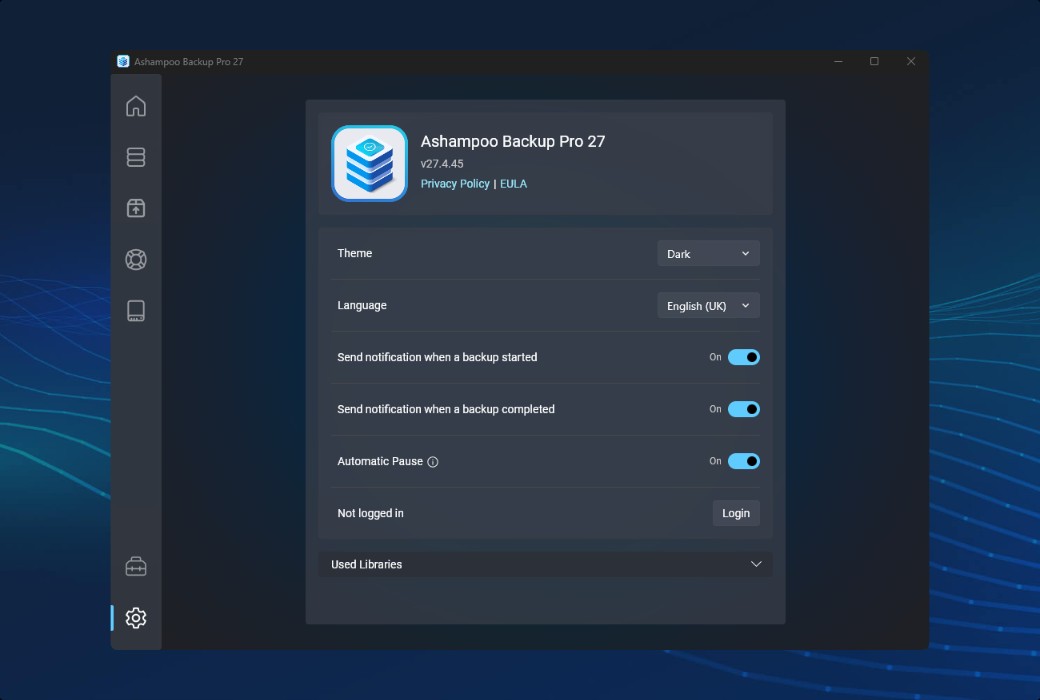Open the Theme dropdown
Screen dimensions: 1040x700
(708, 253)
